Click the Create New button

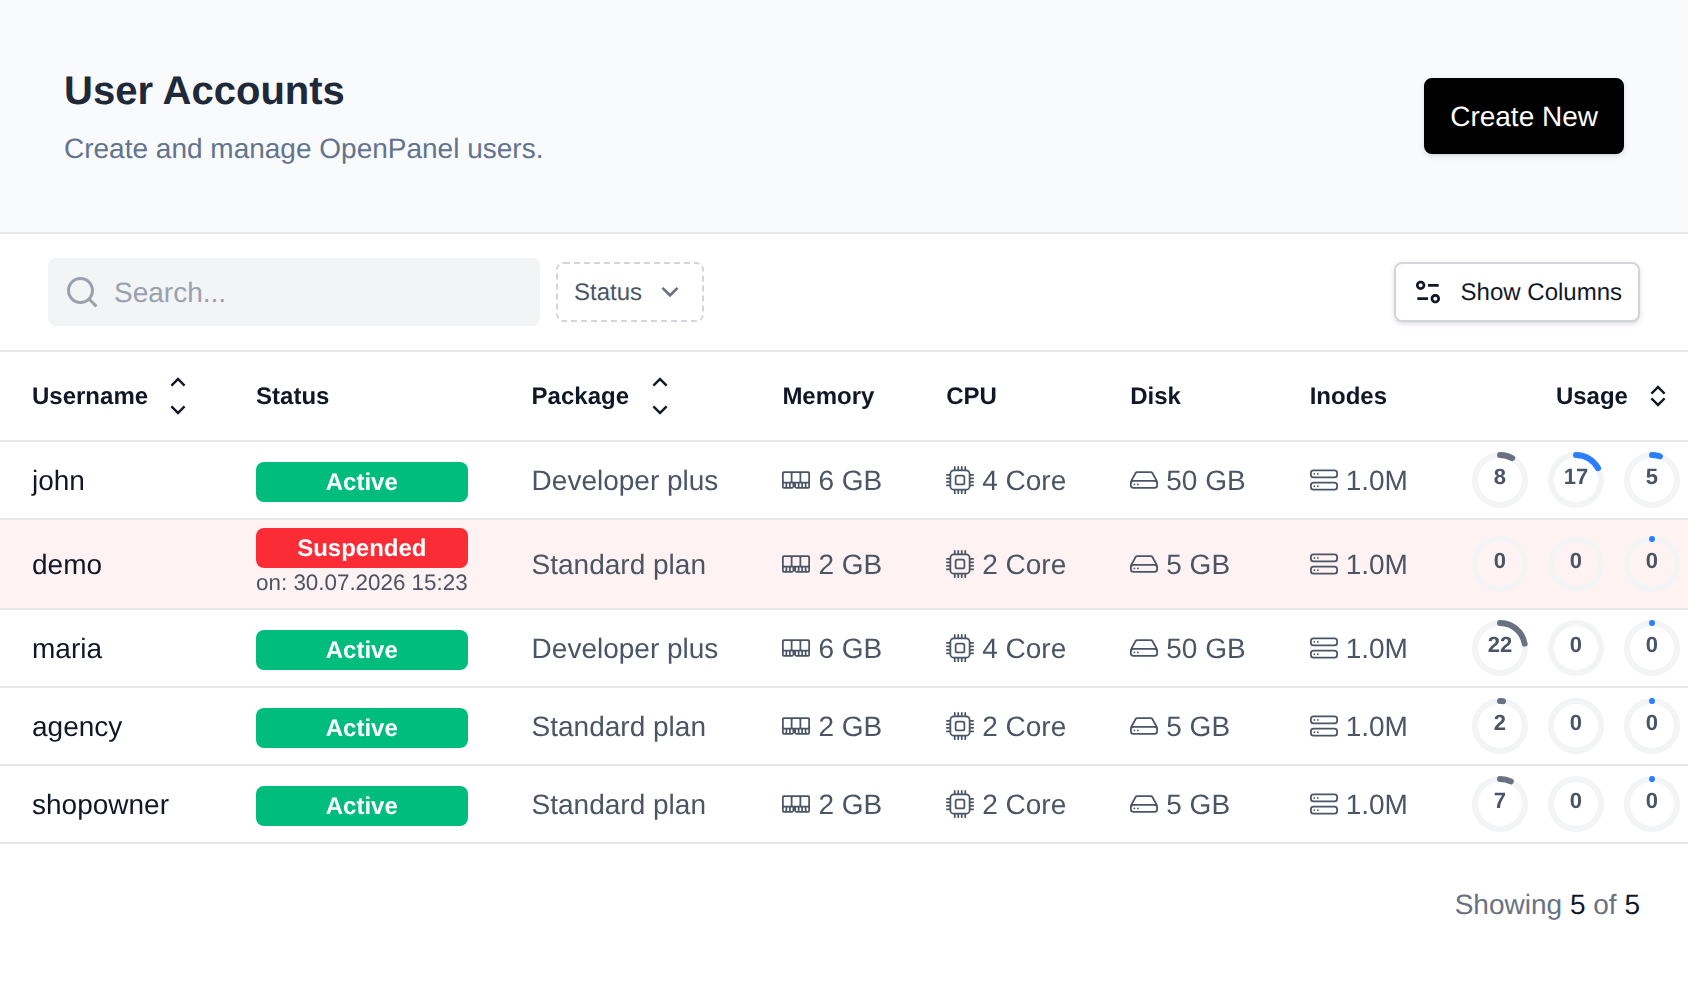tap(1523, 116)
